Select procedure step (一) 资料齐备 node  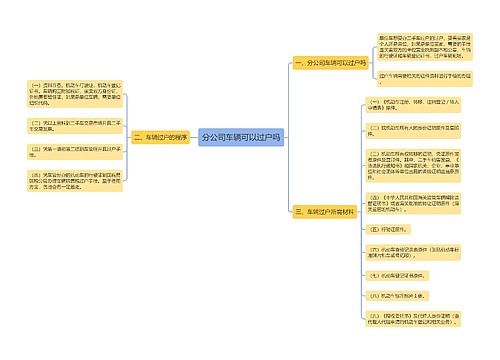tap(75, 94)
